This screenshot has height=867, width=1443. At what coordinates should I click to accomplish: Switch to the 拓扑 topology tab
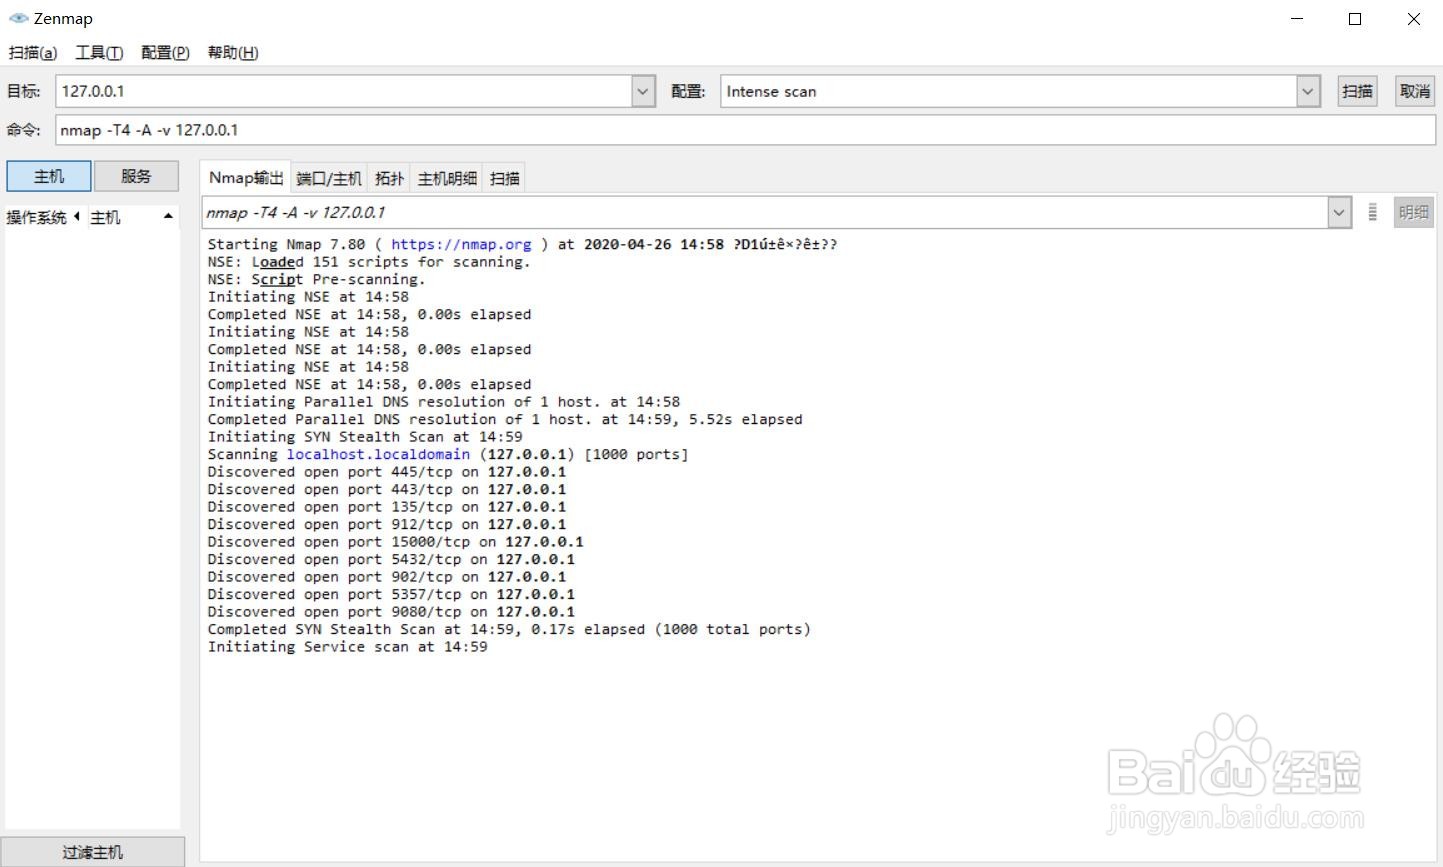click(x=389, y=178)
